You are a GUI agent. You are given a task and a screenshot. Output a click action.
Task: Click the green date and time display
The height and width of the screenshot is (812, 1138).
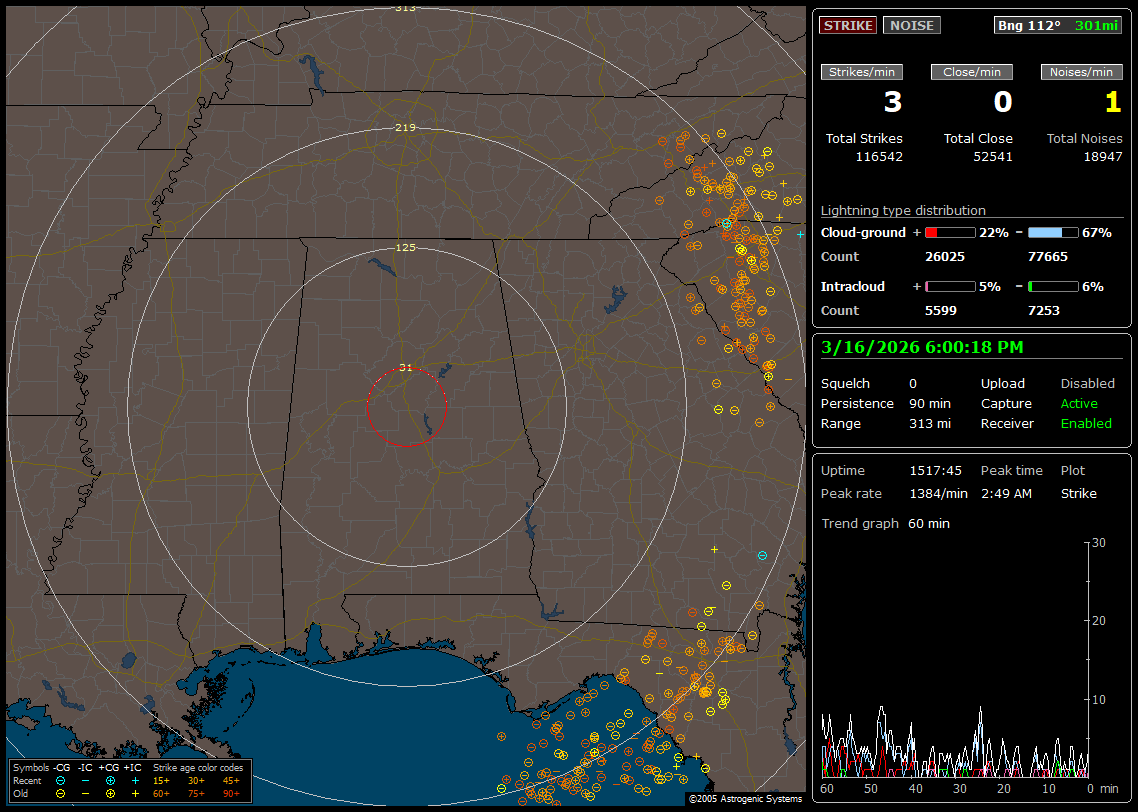tap(920, 347)
